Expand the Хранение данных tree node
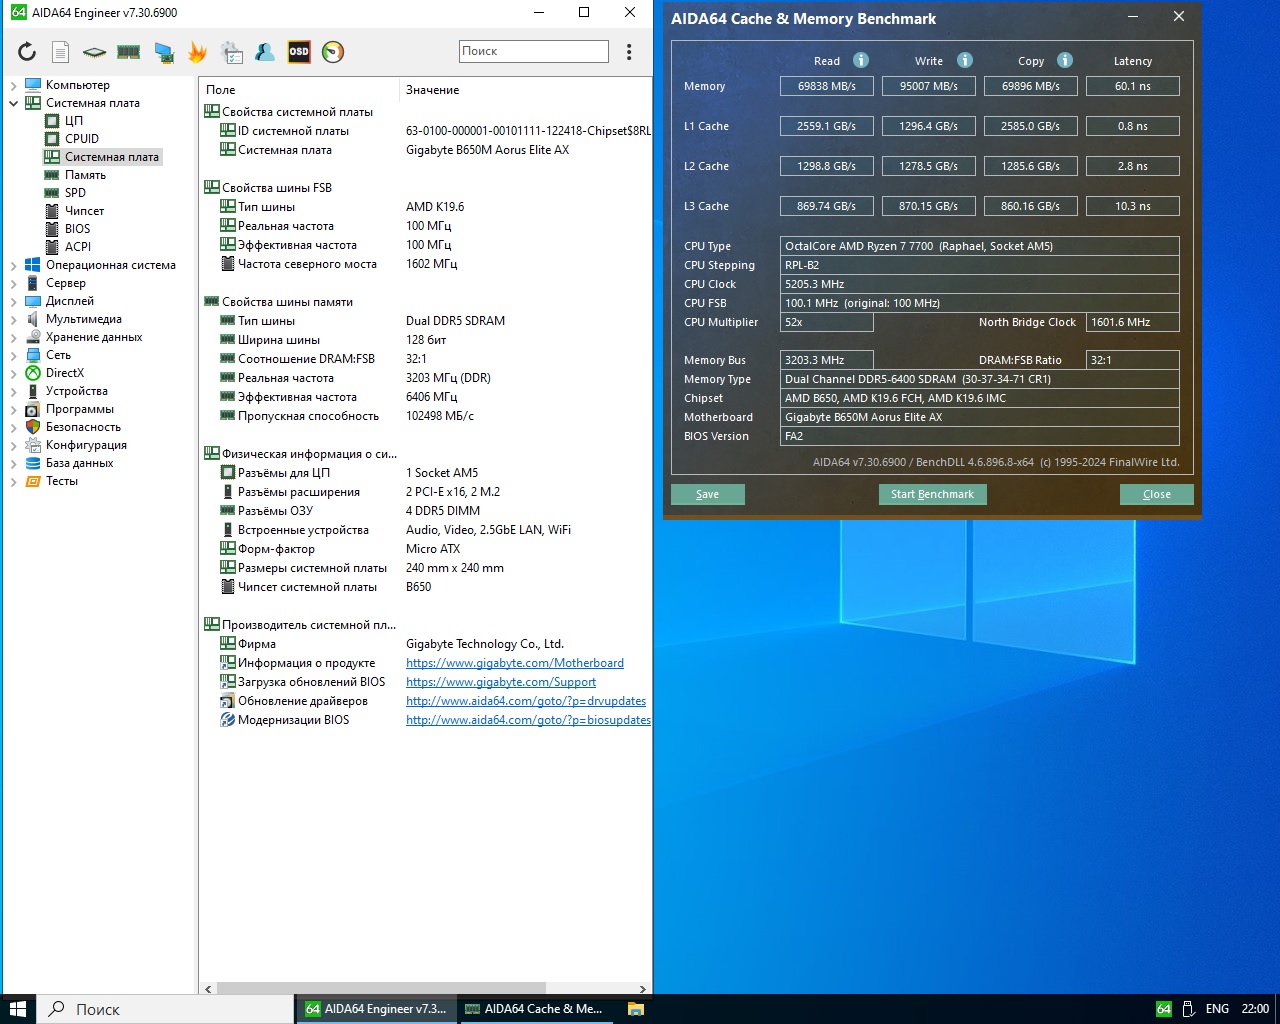 [x=13, y=337]
